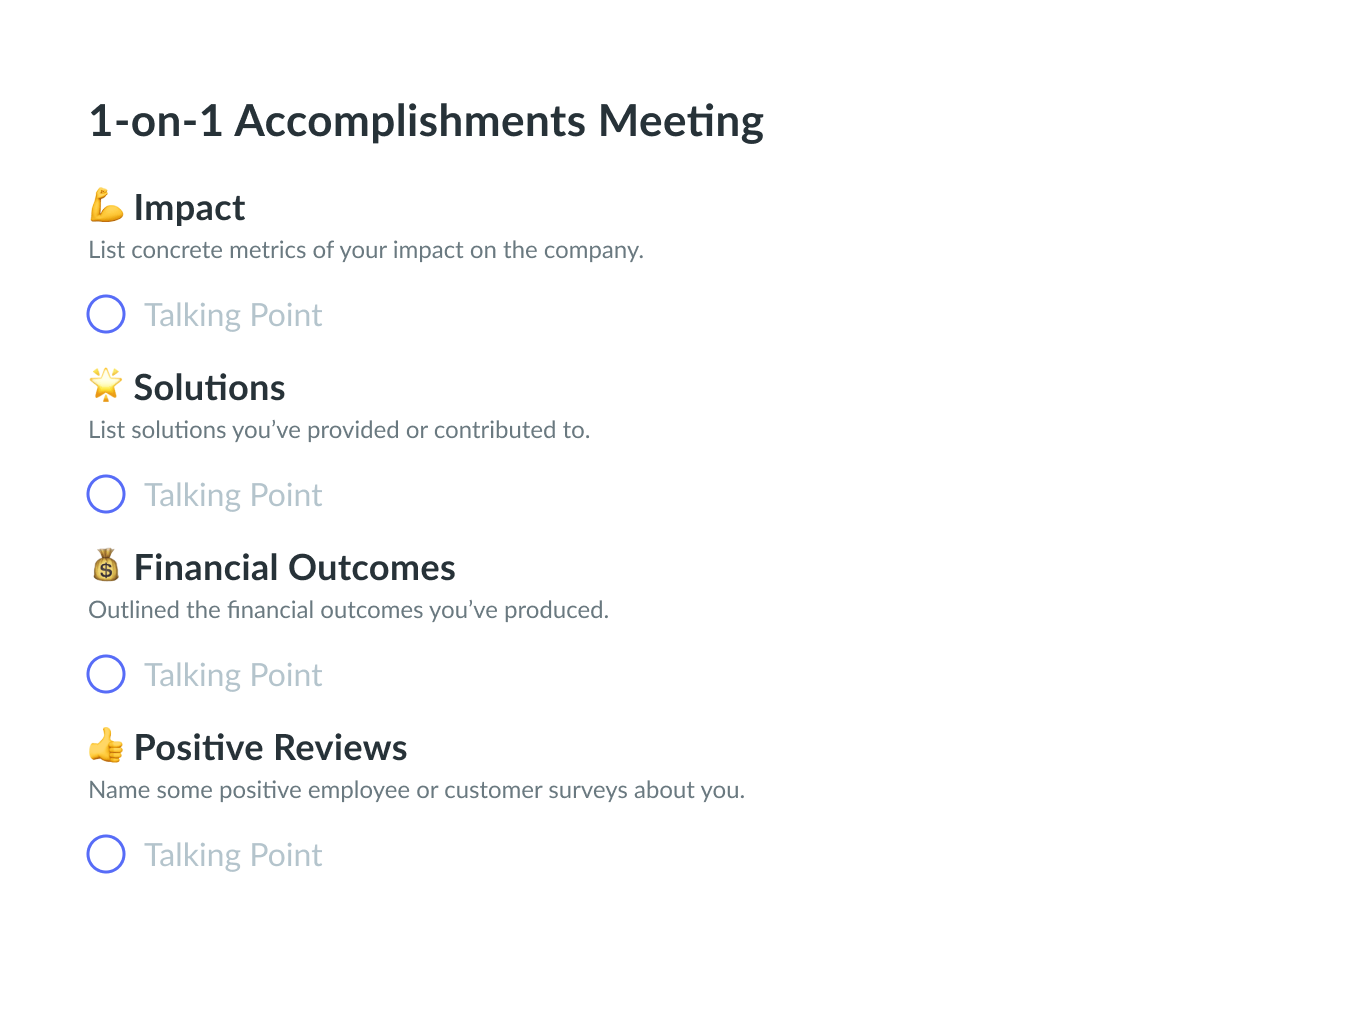The image size is (1368, 1024).
Task: Click the glowing star emoji beside Solutions
Action: pyautogui.click(x=106, y=385)
